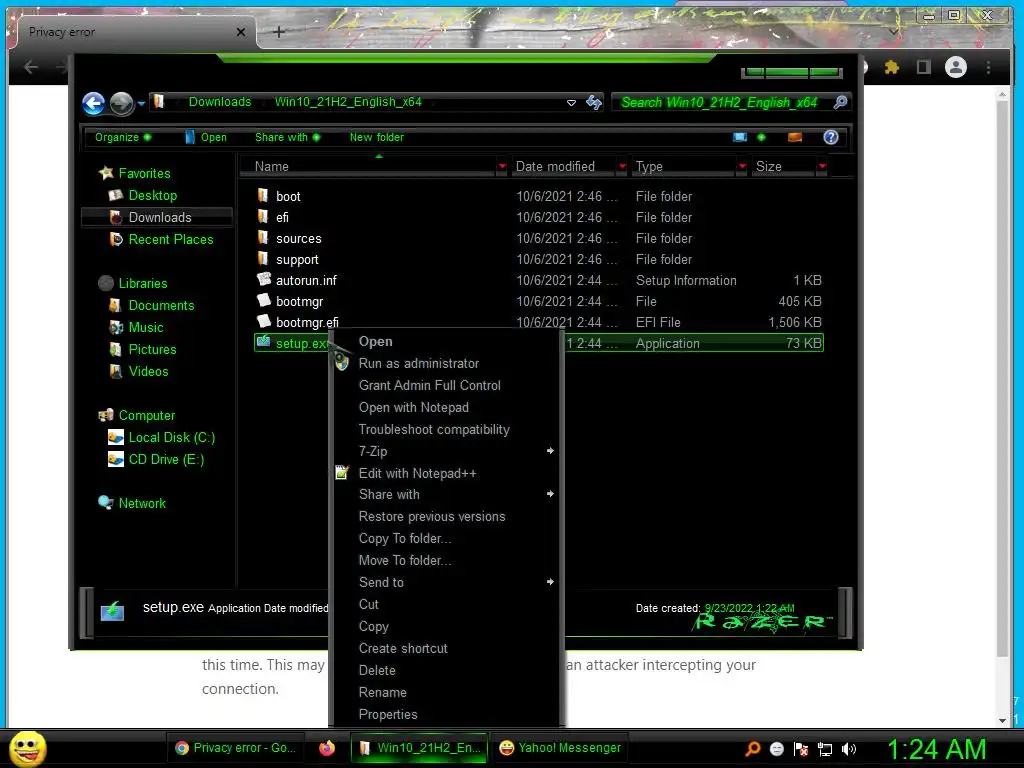Launch Firefox from the taskbar
Screen dimensions: 1024x768
coord(327,748)
